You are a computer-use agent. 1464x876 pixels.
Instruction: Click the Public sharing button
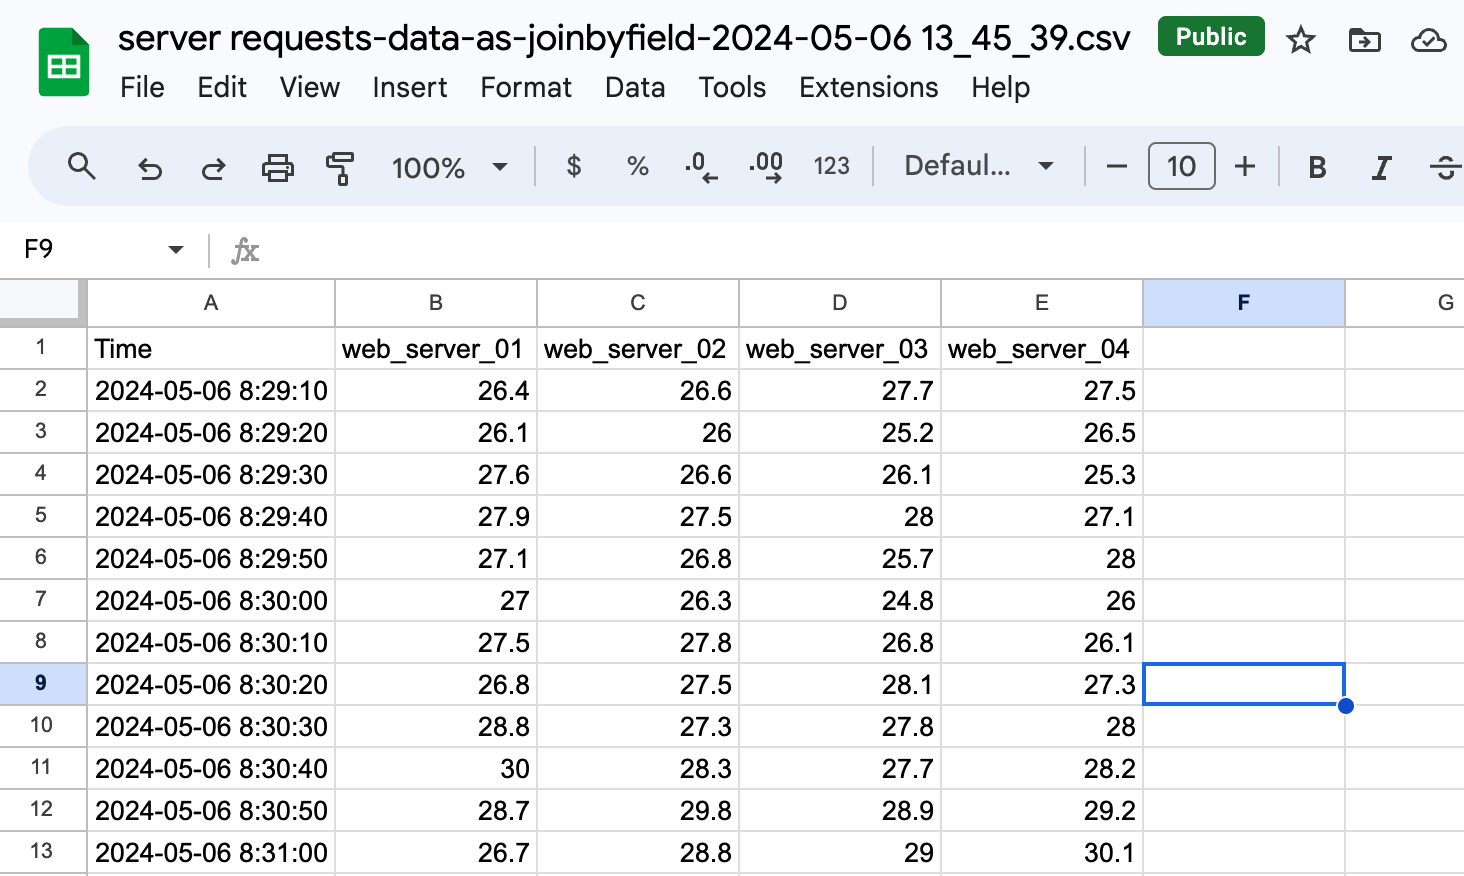1211,37
